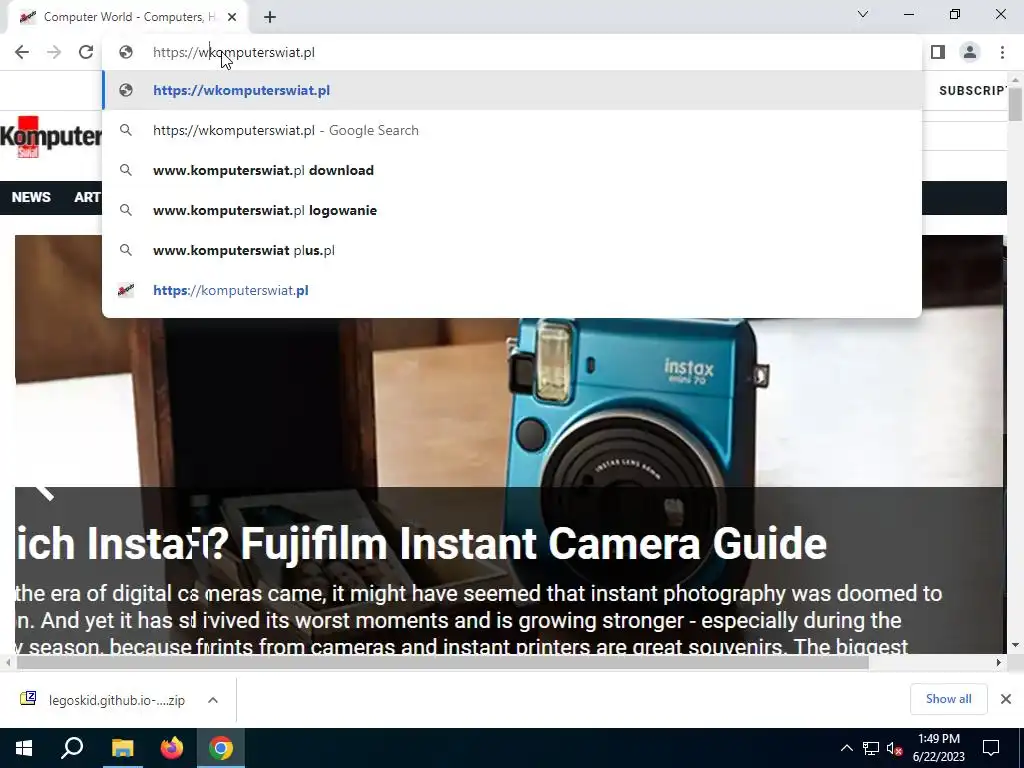Click the Komputer Swiat site logo
Screen dimensions: 1024x768
(51, 136)
